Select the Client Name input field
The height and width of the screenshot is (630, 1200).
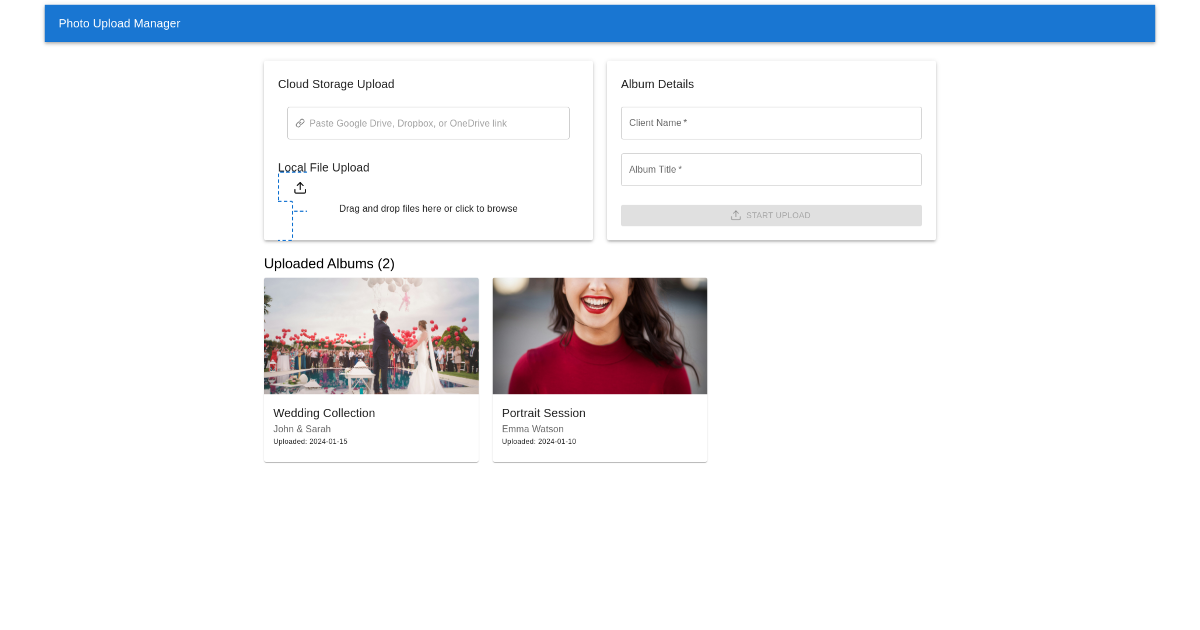(x=770, y=123)
